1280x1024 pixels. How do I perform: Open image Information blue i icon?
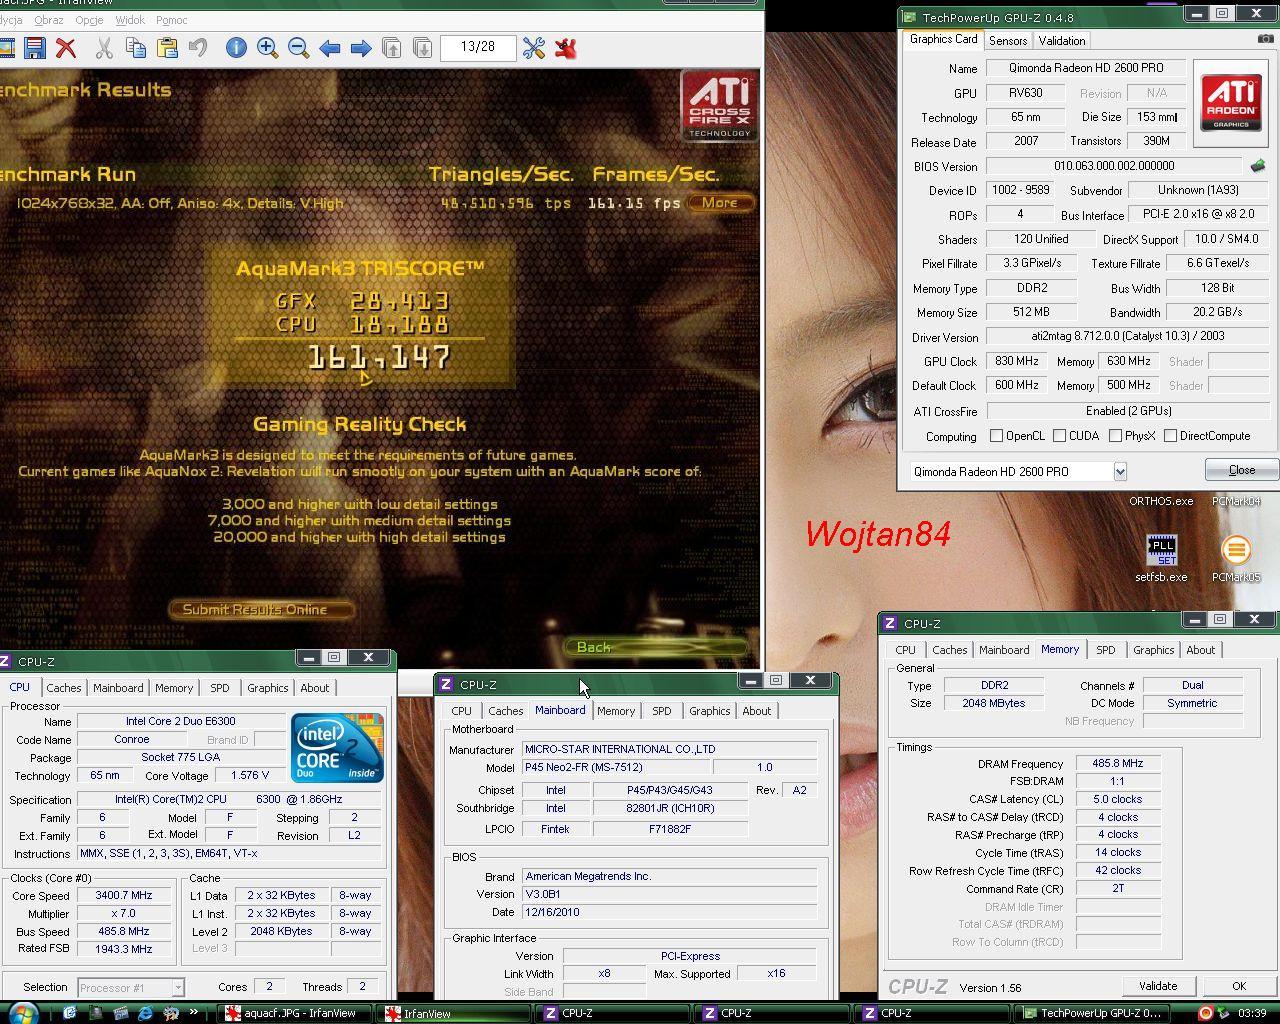pos(236,48)
